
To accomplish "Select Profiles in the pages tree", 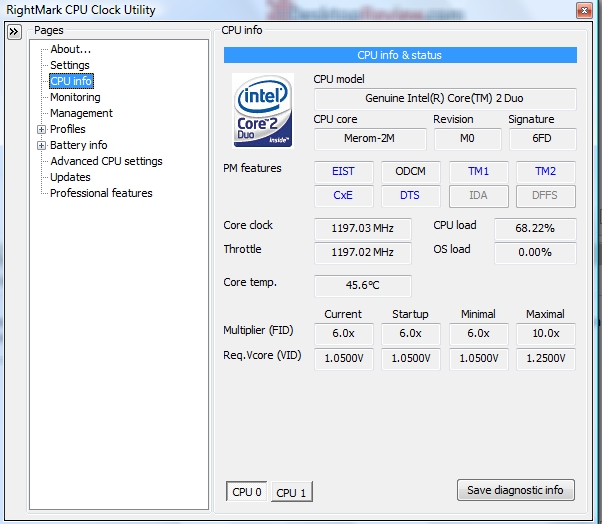I will point(68,129).
